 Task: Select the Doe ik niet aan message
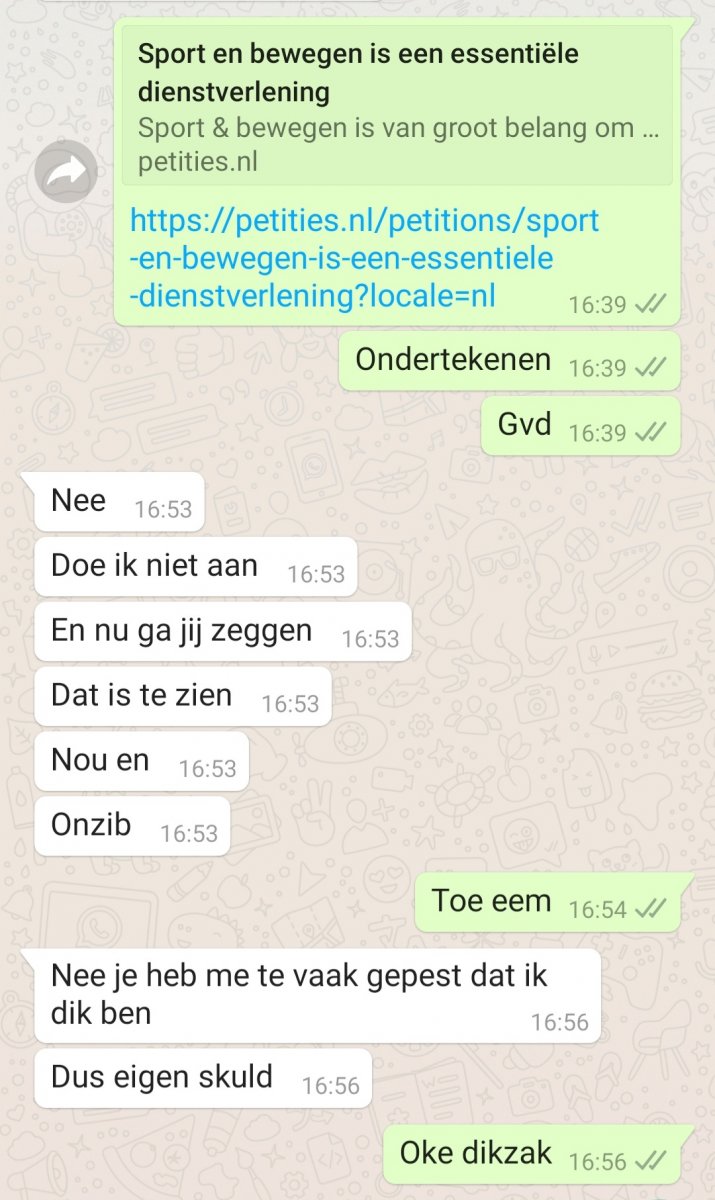click(195, 567)
